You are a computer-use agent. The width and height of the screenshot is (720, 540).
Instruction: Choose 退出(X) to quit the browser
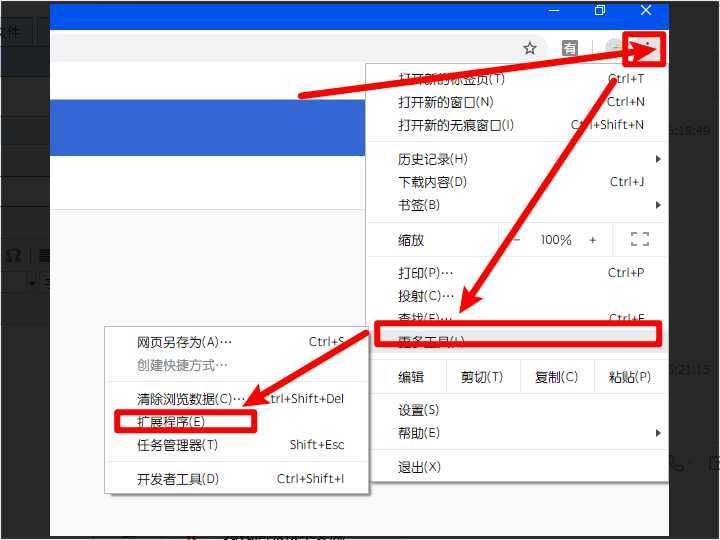(x=517, y=467)
